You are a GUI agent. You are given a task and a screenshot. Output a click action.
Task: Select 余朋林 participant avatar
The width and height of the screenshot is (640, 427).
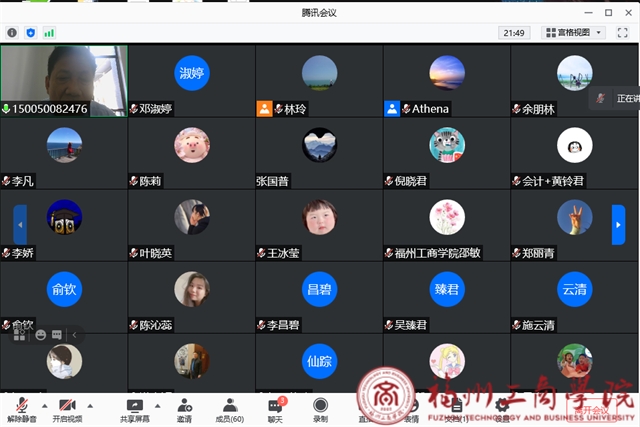tap(575, 73)
